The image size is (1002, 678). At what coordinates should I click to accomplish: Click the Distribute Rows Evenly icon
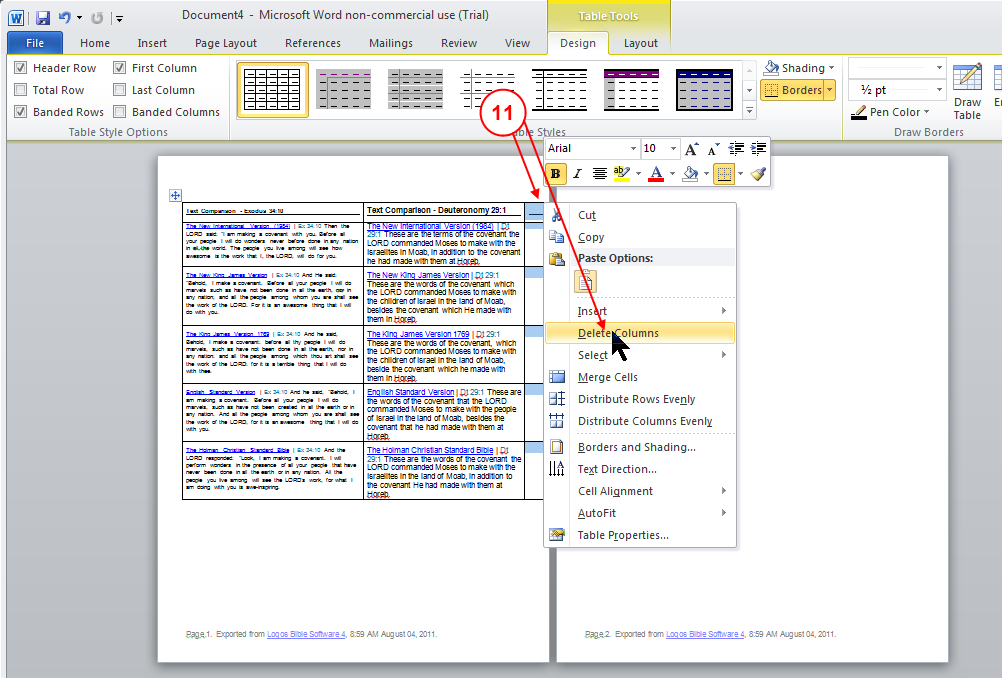[557, 399]
